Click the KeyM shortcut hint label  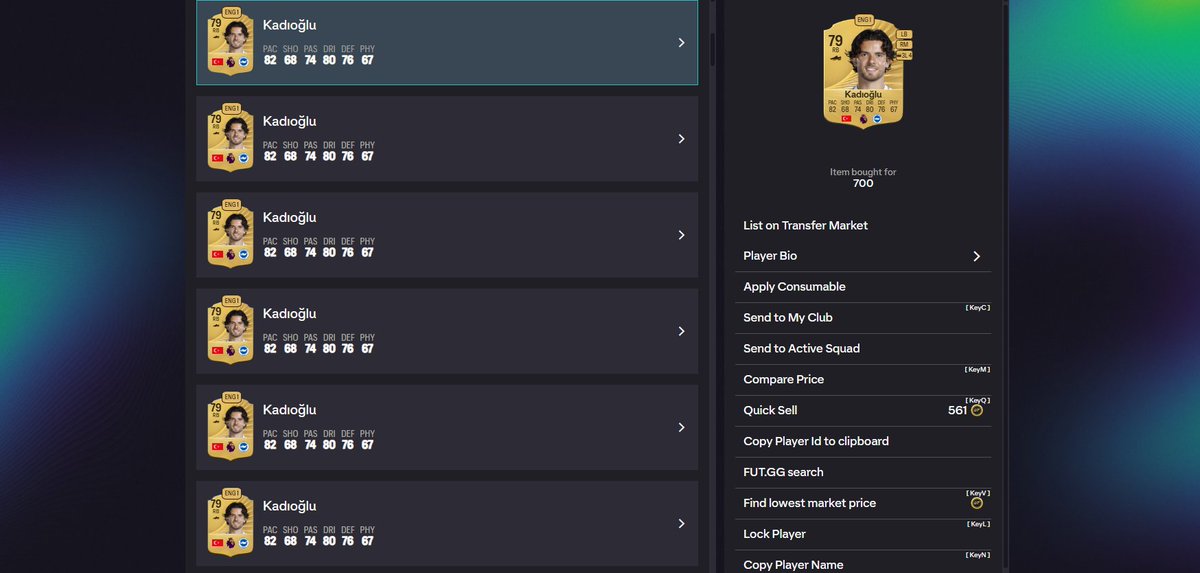pyautogui.click(x=977, y=370)
